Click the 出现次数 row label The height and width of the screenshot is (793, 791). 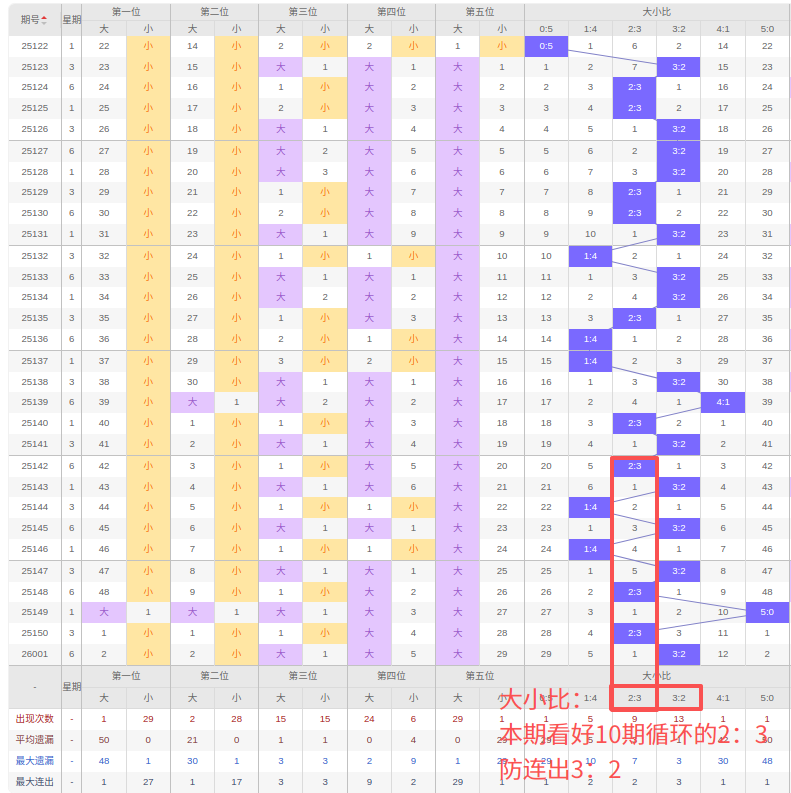tap(34, 719)
